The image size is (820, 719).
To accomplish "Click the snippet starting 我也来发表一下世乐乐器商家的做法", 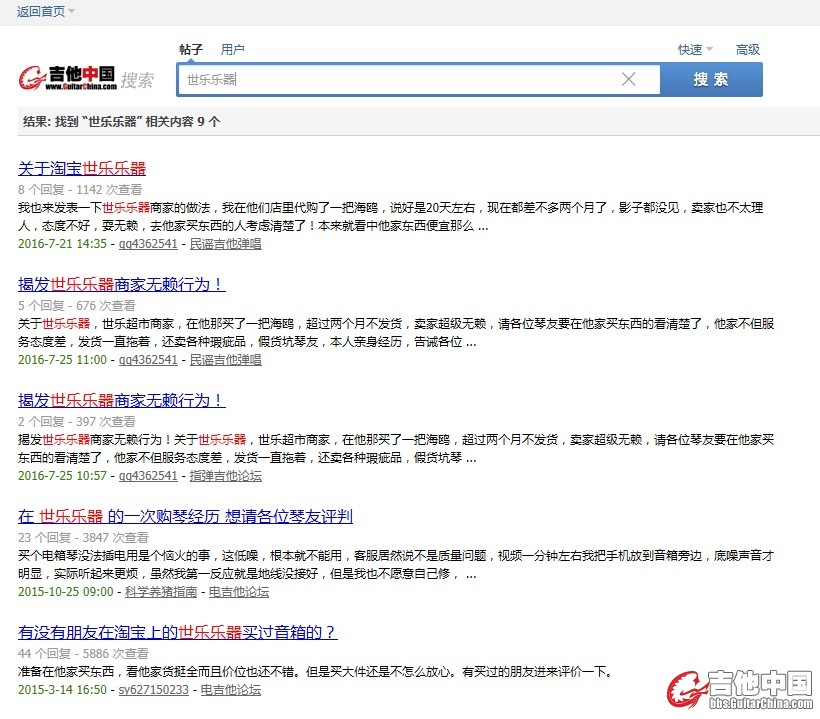I will click(391, 217).
